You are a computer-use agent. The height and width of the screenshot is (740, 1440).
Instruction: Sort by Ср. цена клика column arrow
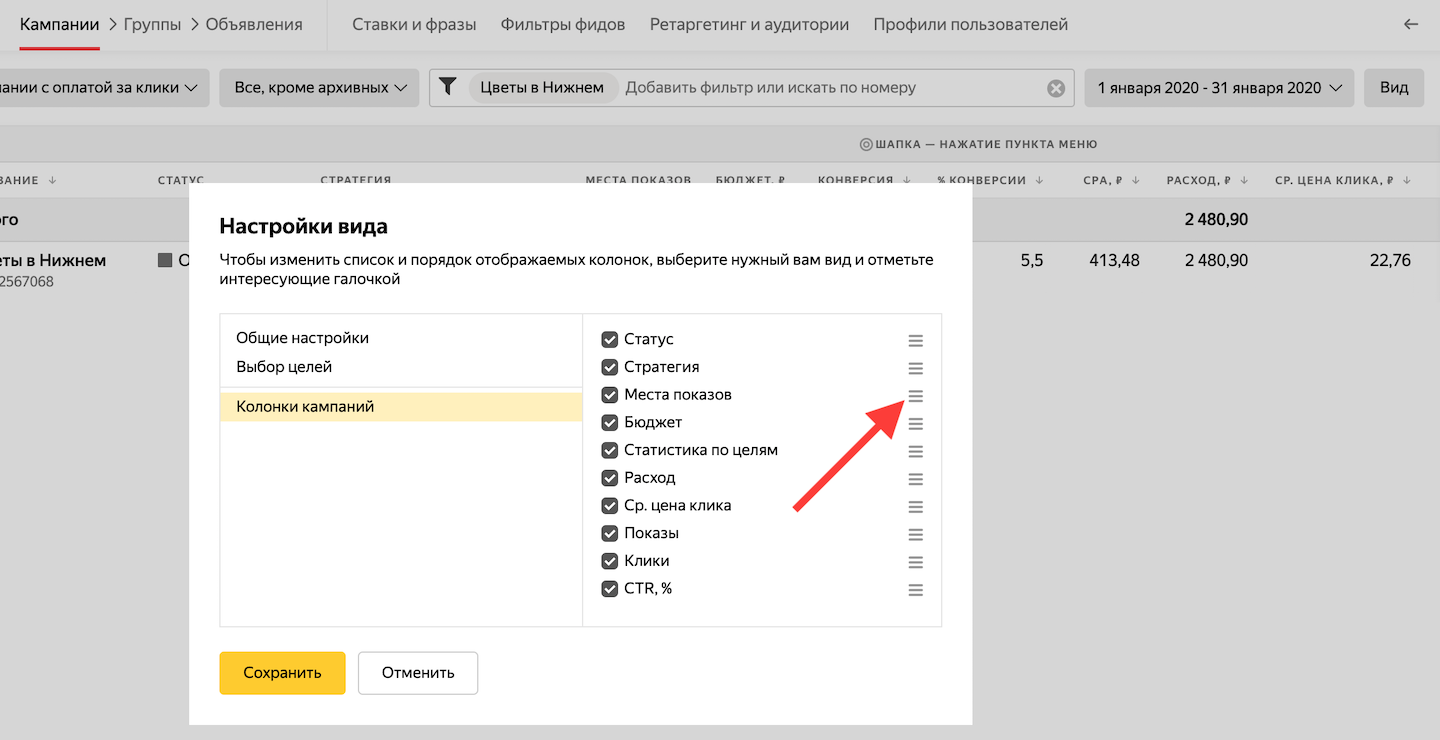pyautogui.click(x=1407, y=180)
